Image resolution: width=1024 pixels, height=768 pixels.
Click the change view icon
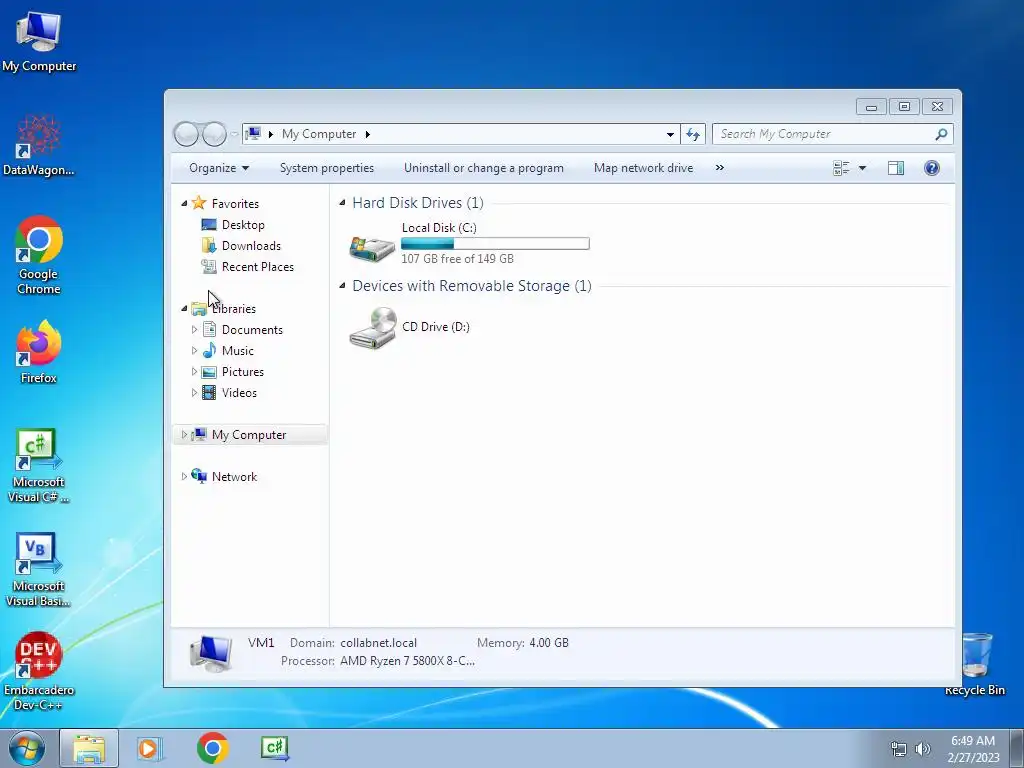point(841,168)
